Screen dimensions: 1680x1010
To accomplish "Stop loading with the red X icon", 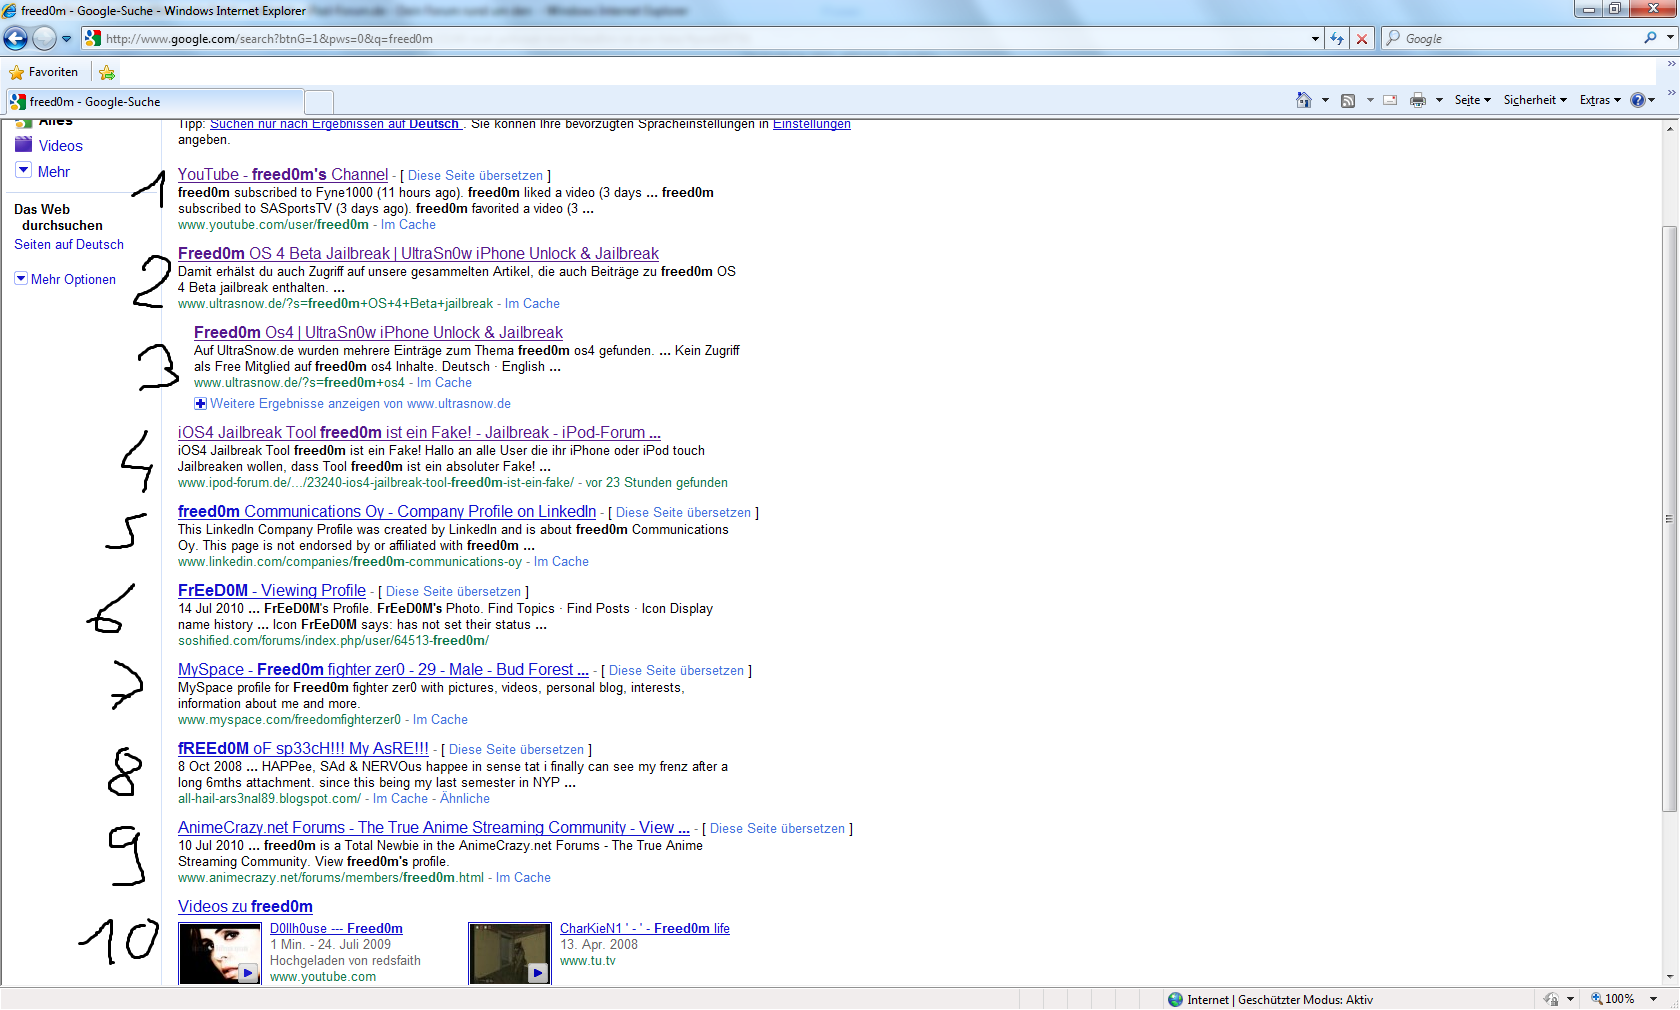I will [1361, 39].
